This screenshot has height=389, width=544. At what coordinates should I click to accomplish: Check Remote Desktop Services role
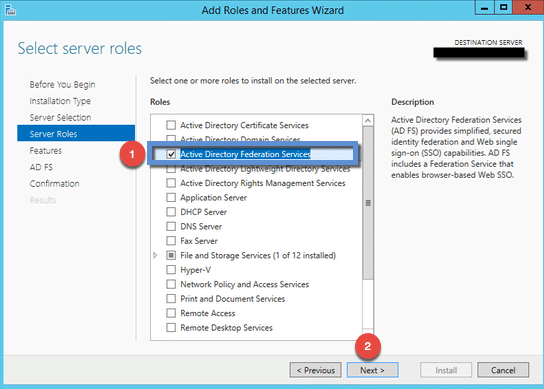click(x=171, y=328)
